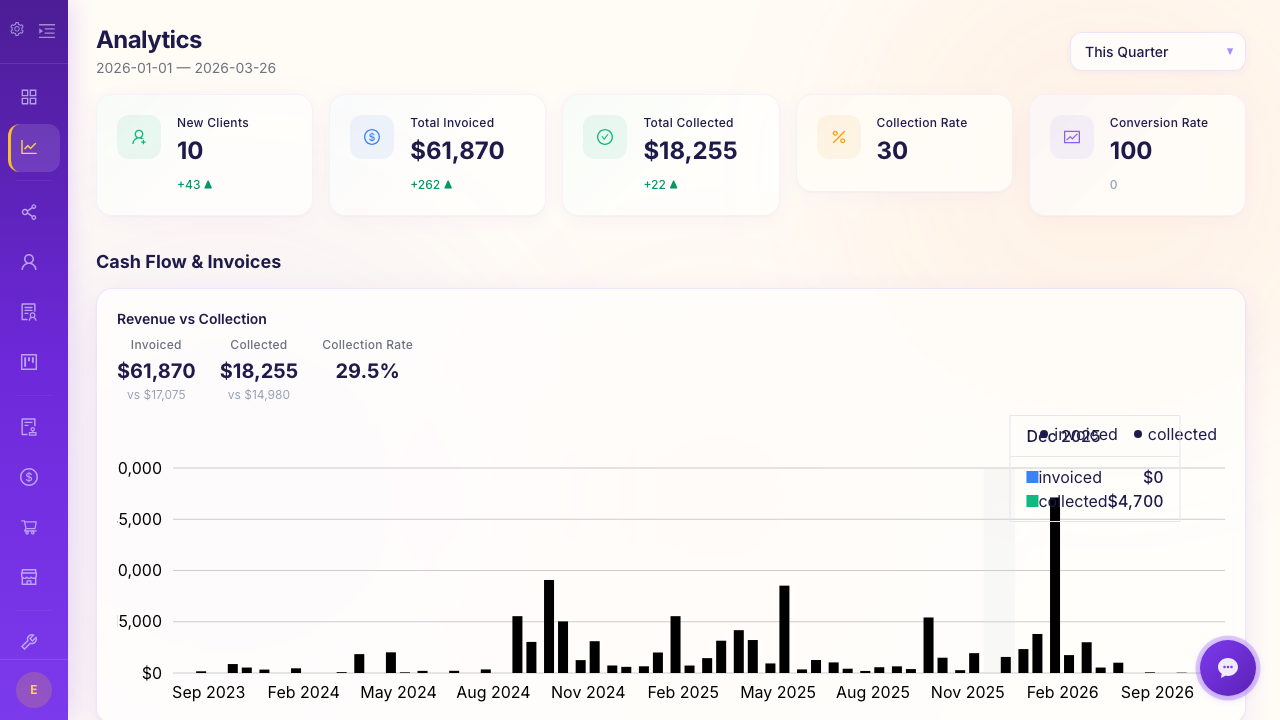
Task: Open the kanban board icon
Action: [x=29, y=362]
